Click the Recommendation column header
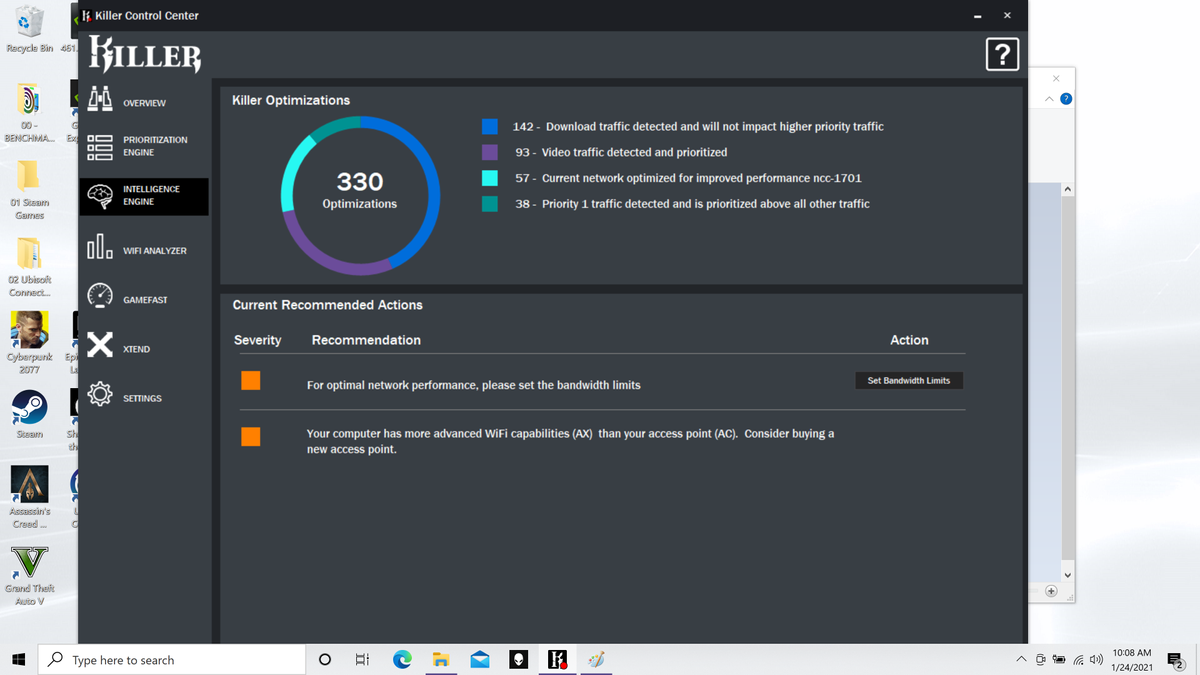Screen dimensions: 1200x675 click(x=366, y=340)
